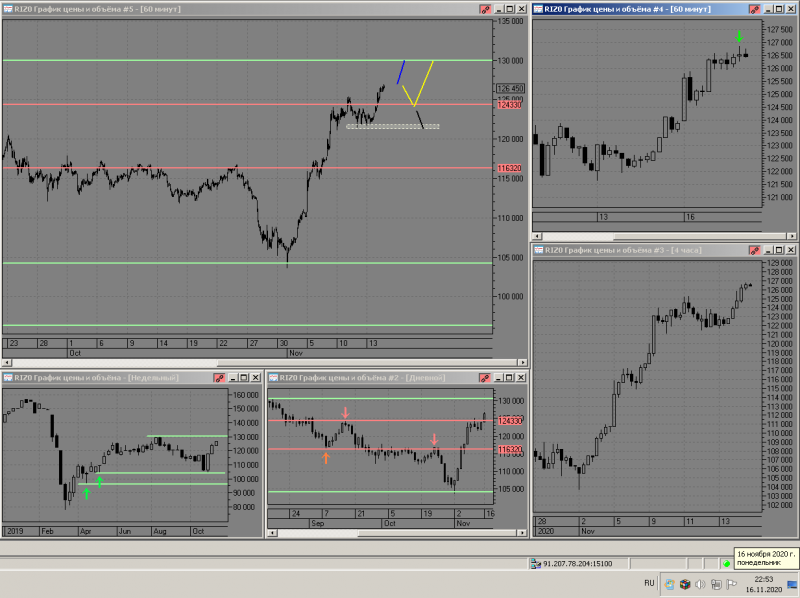The image size is (800, 598).
Task: Select red 116320 price label in chart #5
Action: point(509,168)
